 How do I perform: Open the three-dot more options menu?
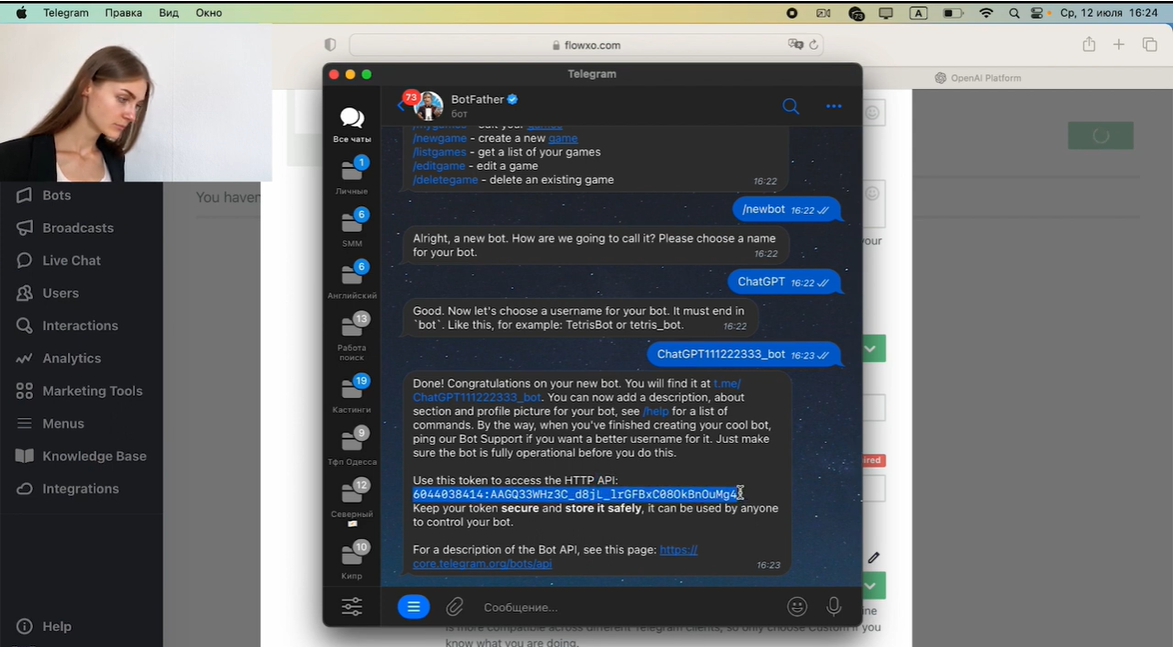point(833,107)
